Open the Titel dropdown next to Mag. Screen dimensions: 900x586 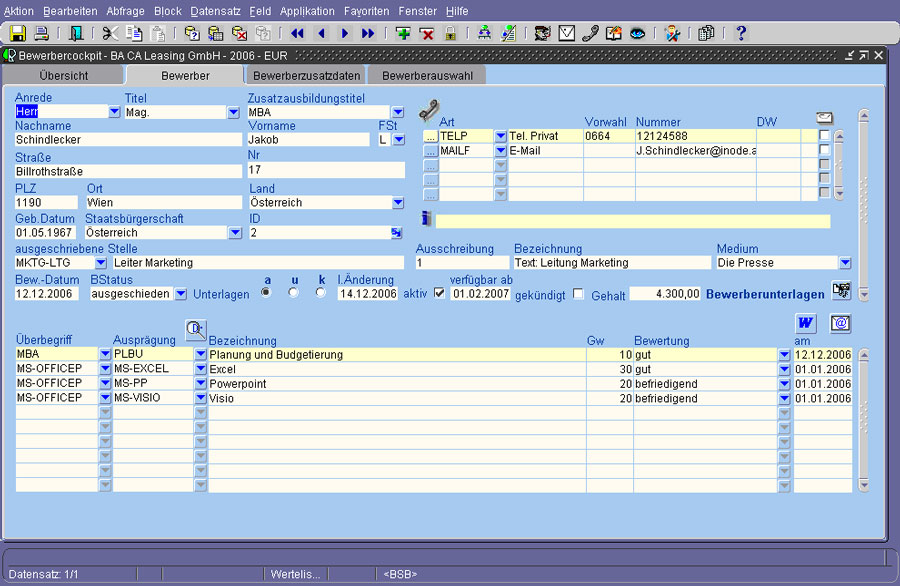(233, 112)
